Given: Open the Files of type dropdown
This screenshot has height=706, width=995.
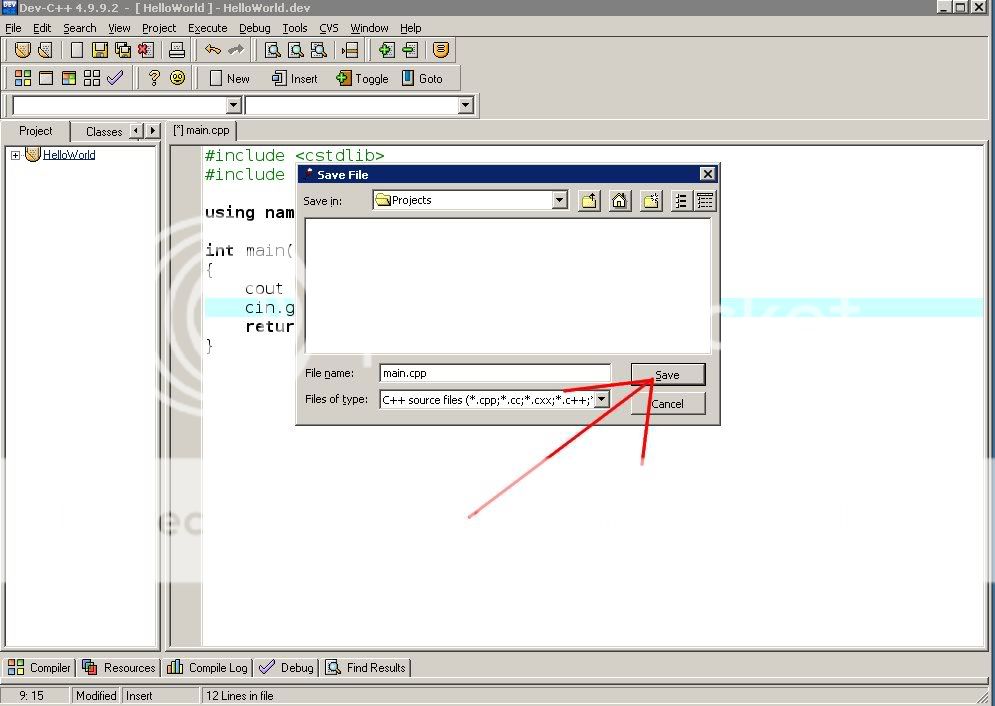Looking at the screenshot, I should coord(602,400).
